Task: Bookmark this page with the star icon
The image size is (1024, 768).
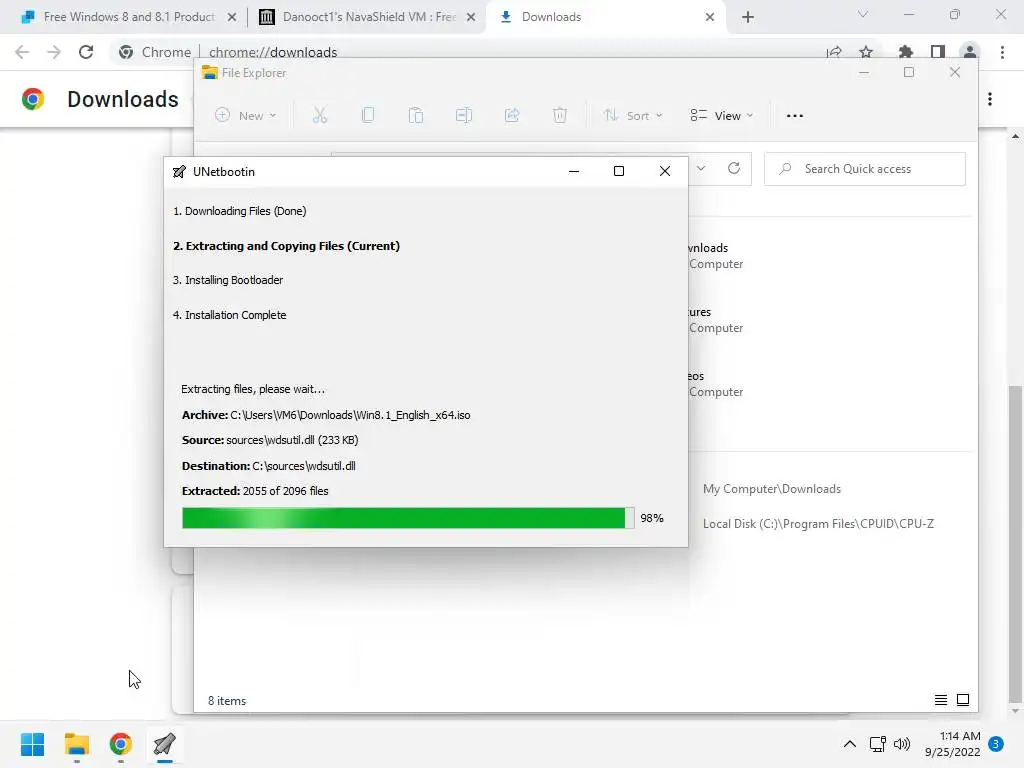Action: pyautogui.click(x=866, y=52)
